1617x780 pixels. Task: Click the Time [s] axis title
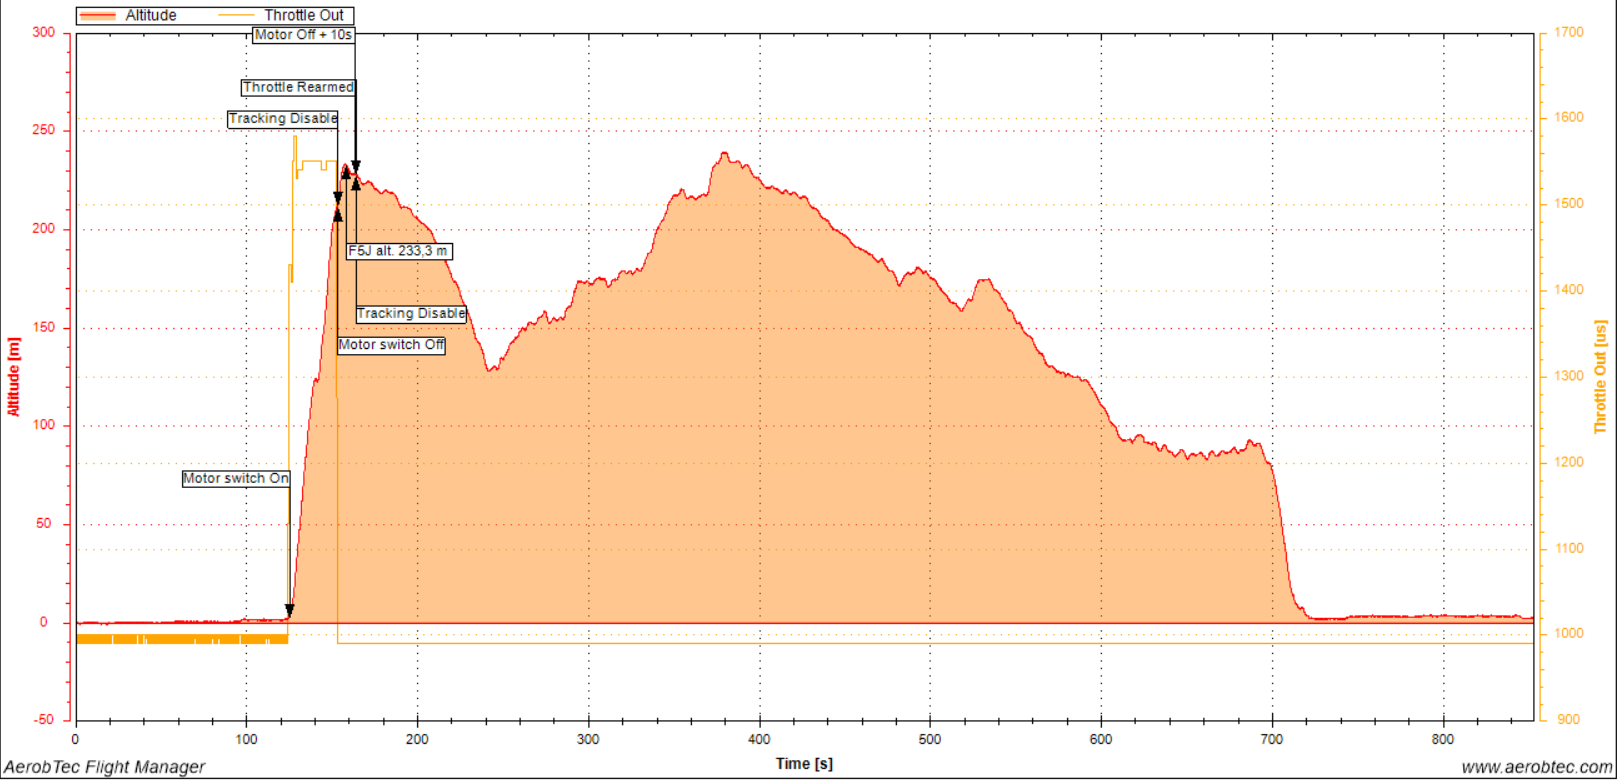(804, 763)
